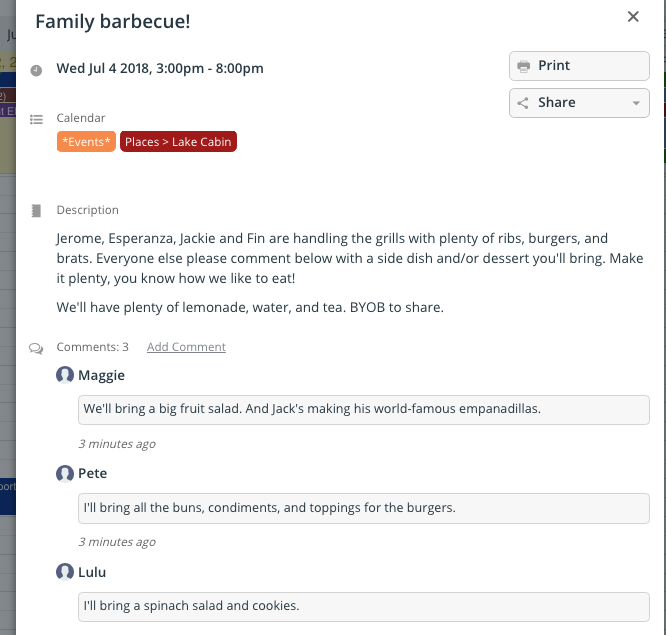The image size is (666, 635).
Task: Close the event details dialog
Action: tap(633, 17)
